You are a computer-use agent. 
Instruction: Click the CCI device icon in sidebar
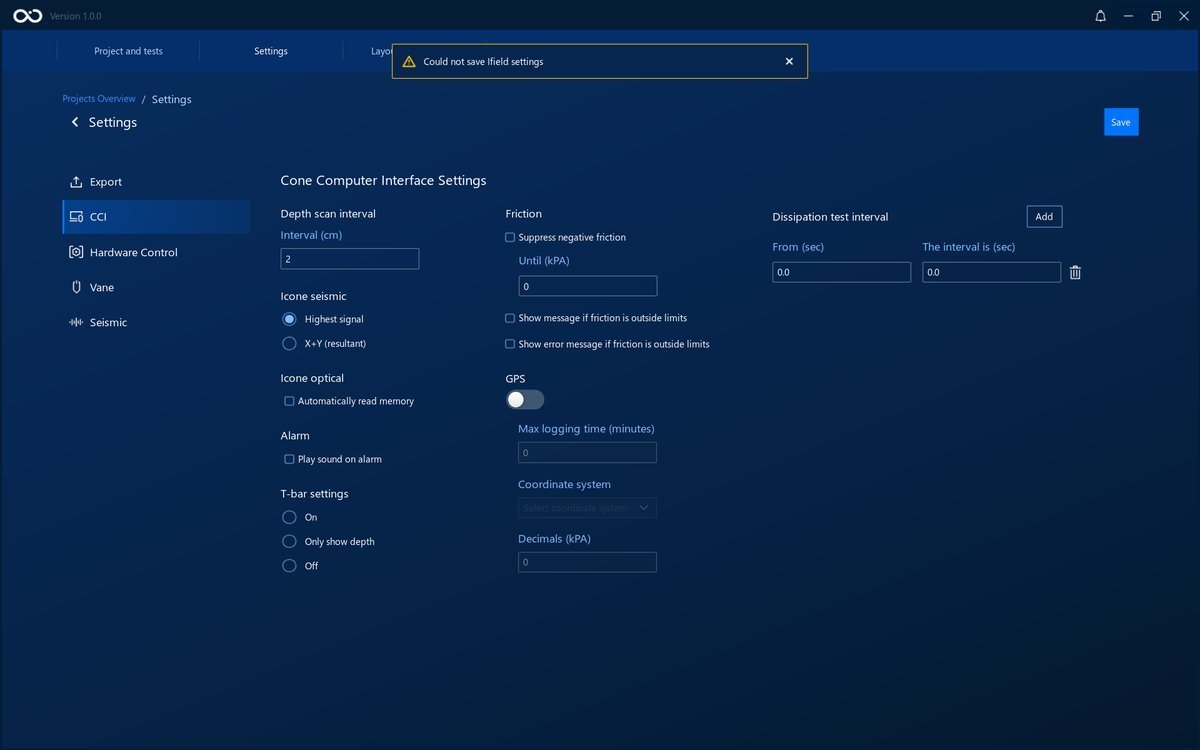click(76, 217)
